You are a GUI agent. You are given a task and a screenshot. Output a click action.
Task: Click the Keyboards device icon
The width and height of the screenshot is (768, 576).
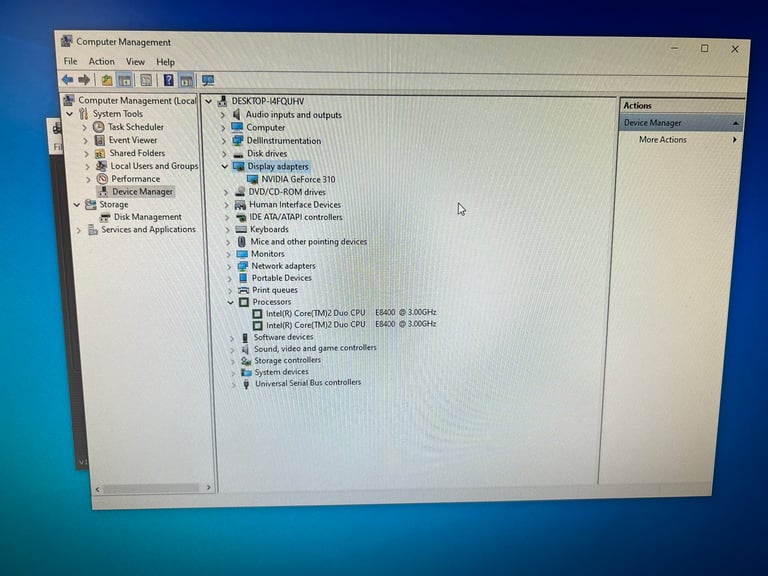[x=241, y=229]
